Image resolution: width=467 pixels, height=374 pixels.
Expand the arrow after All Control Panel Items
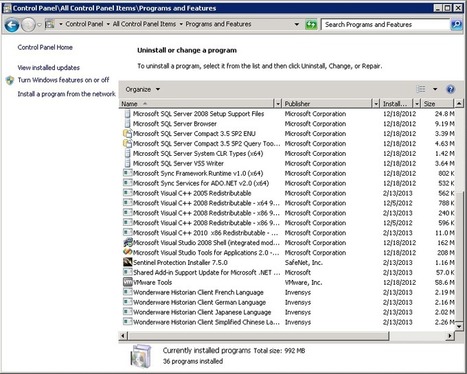click(181, 24)
